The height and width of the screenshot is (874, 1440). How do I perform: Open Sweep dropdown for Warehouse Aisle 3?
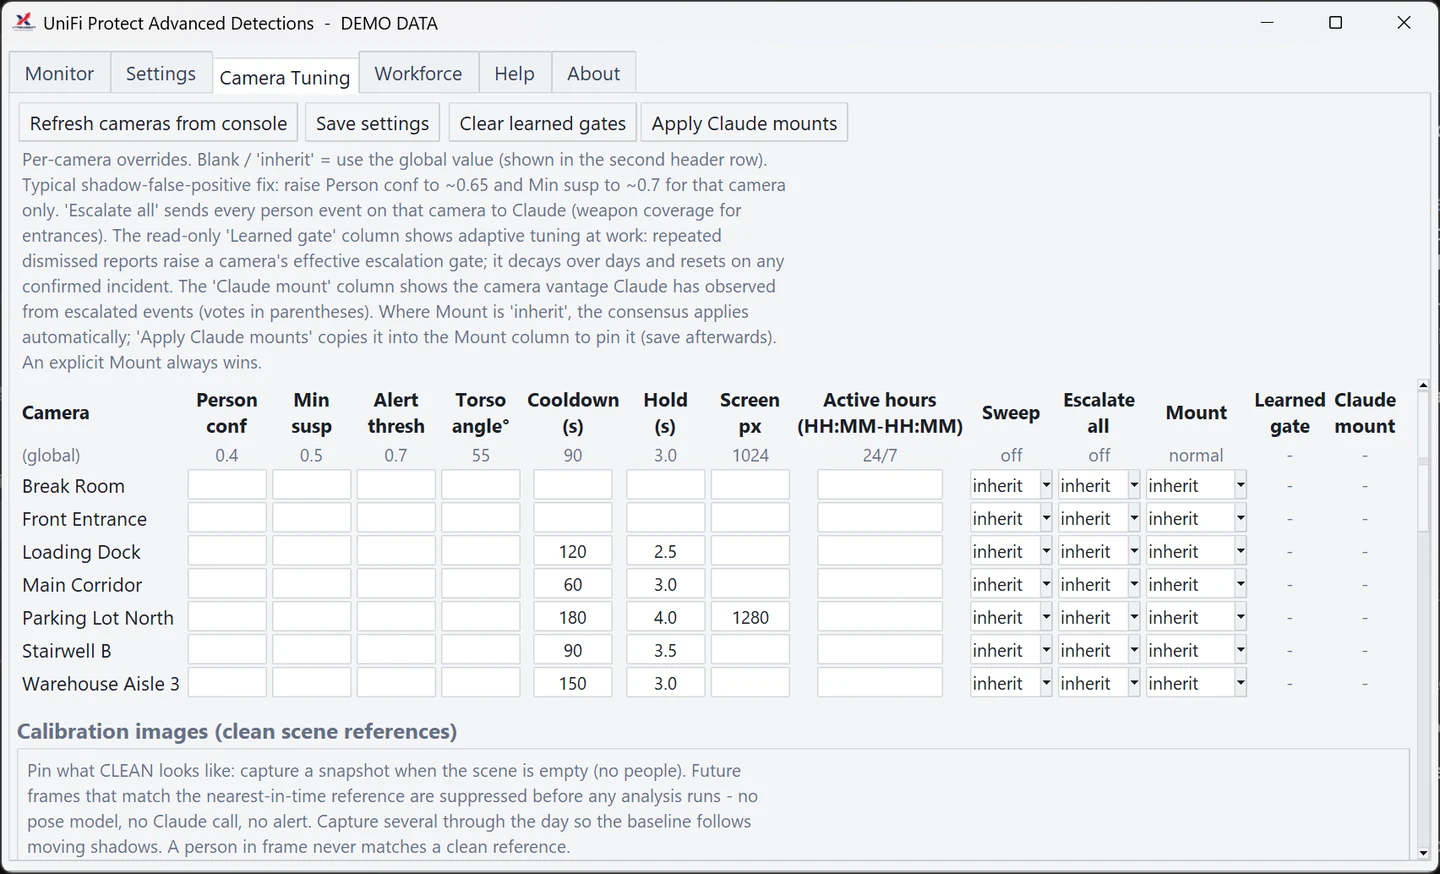[1011, 684]
